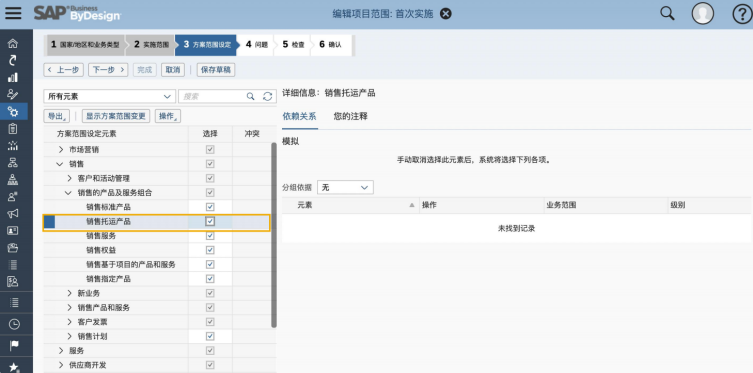This screenshot has height=373, width=753.
Task: Click the search magnifier in element search box
Action: 250,96
